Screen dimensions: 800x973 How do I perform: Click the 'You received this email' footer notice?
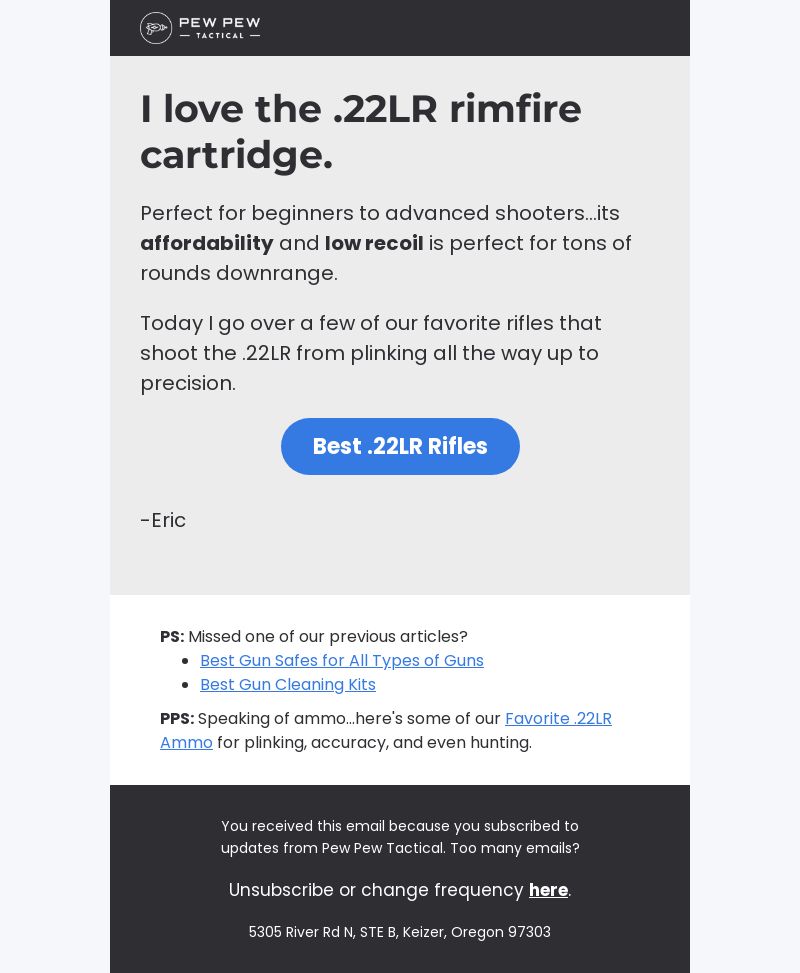coord(400,837)
